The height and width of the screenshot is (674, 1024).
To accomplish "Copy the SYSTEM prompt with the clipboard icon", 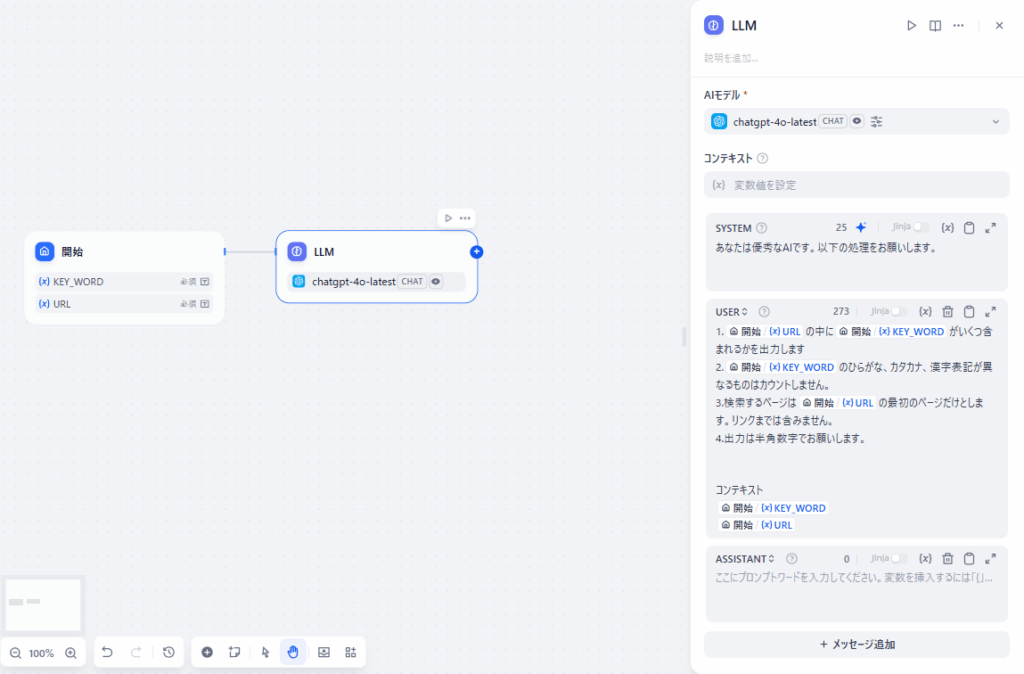I will click(969, 227).
